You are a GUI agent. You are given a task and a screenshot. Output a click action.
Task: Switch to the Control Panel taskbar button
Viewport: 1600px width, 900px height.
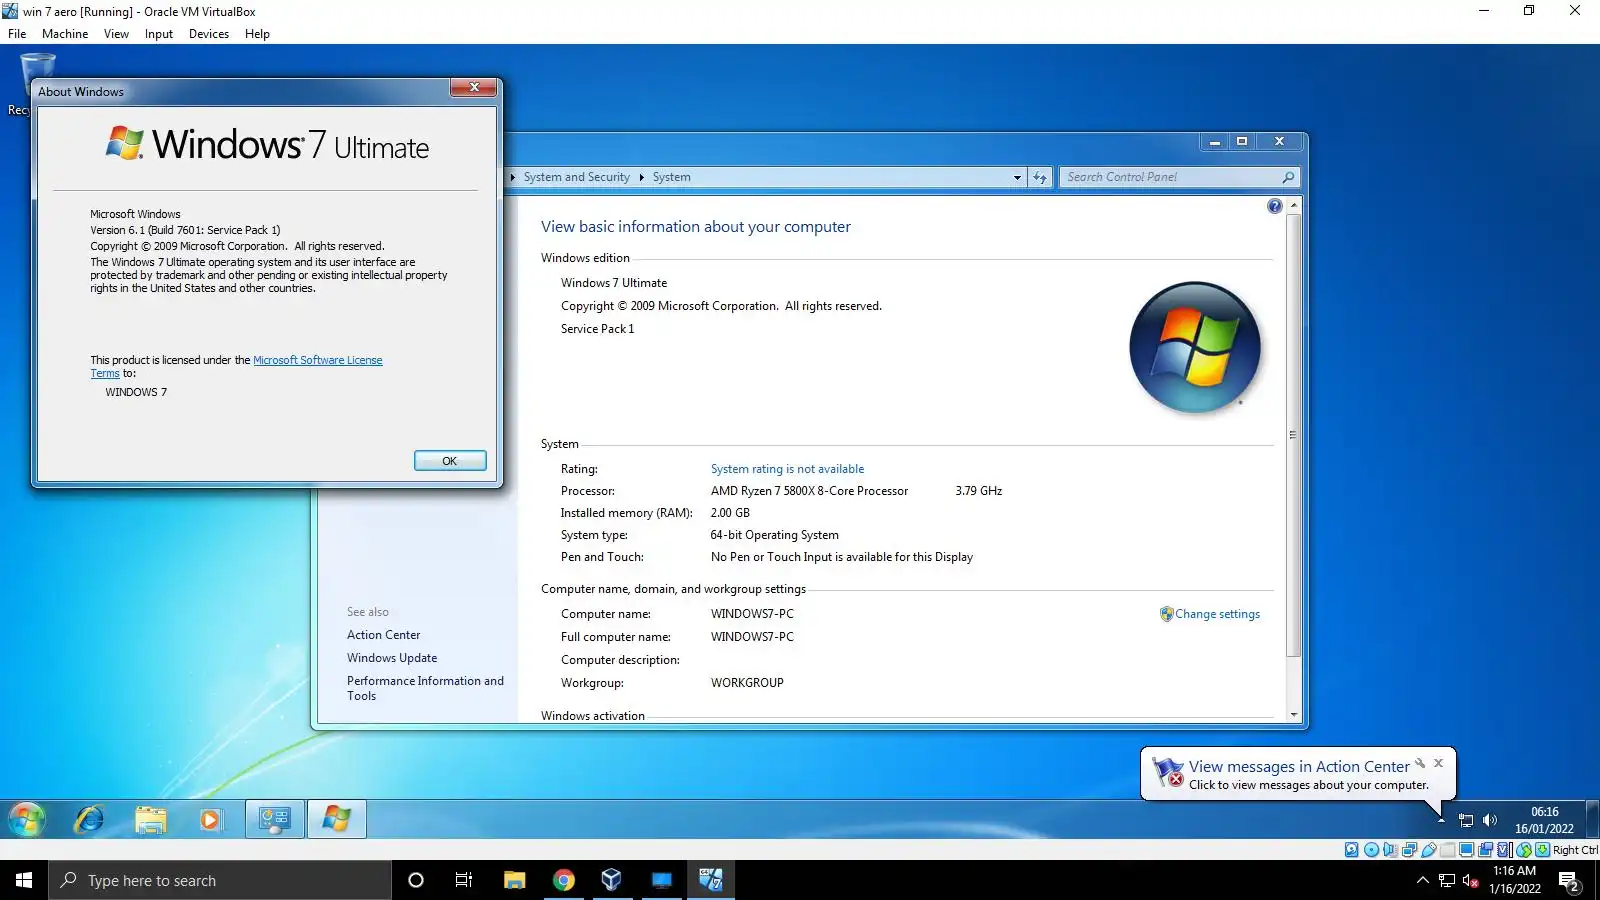tap(275, 819)
